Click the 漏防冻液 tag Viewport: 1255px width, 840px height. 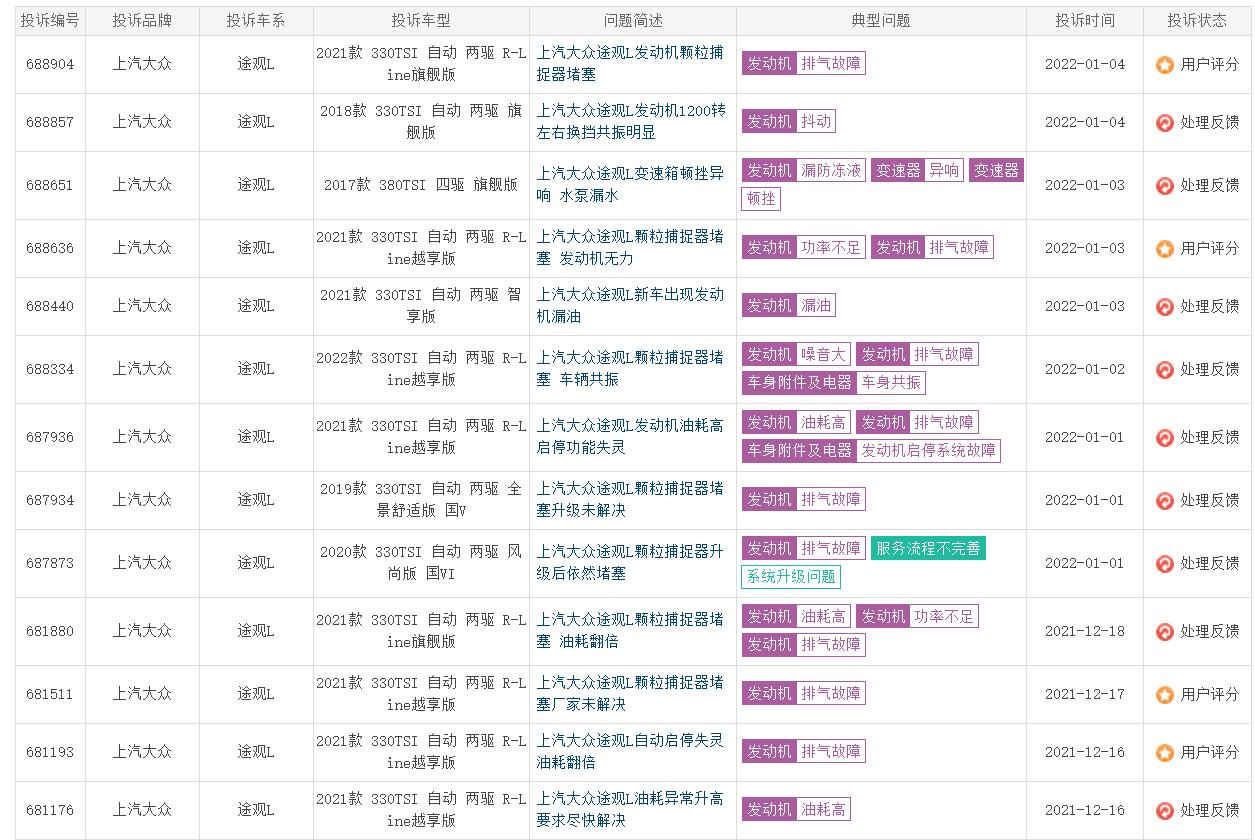tap(831, 171)
